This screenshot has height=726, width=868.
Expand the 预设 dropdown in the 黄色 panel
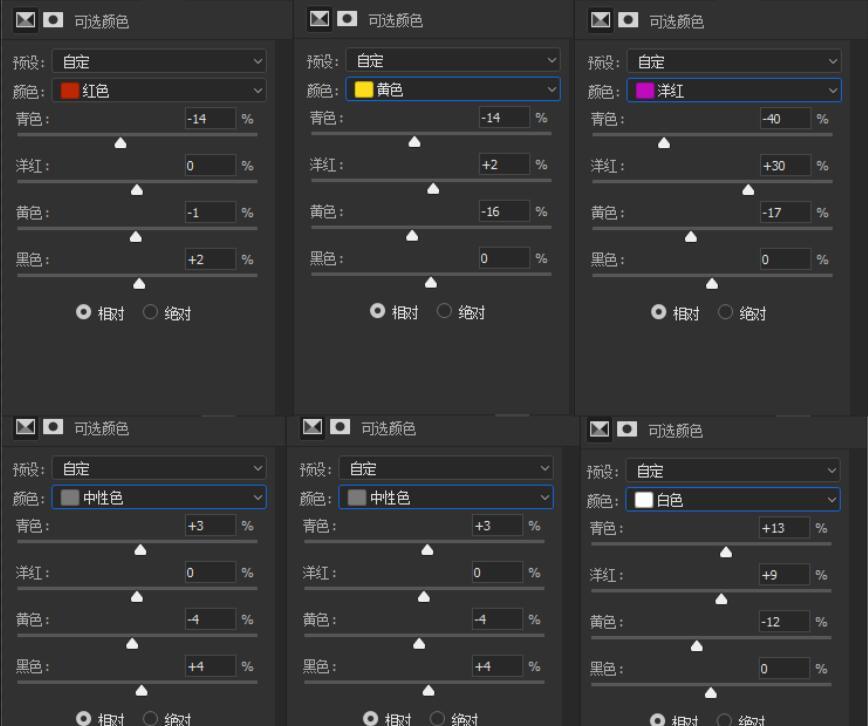tap(453, 61)
